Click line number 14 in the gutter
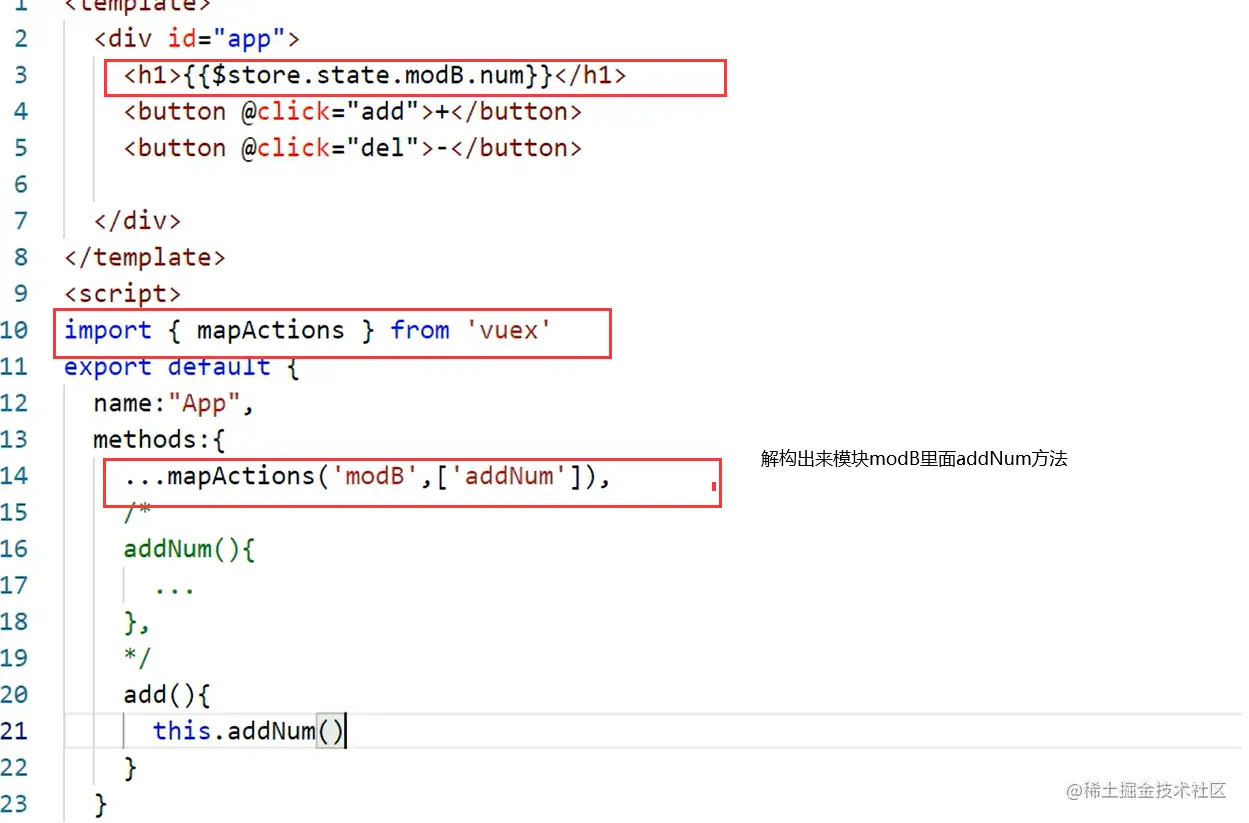 [x=14, y=475]
